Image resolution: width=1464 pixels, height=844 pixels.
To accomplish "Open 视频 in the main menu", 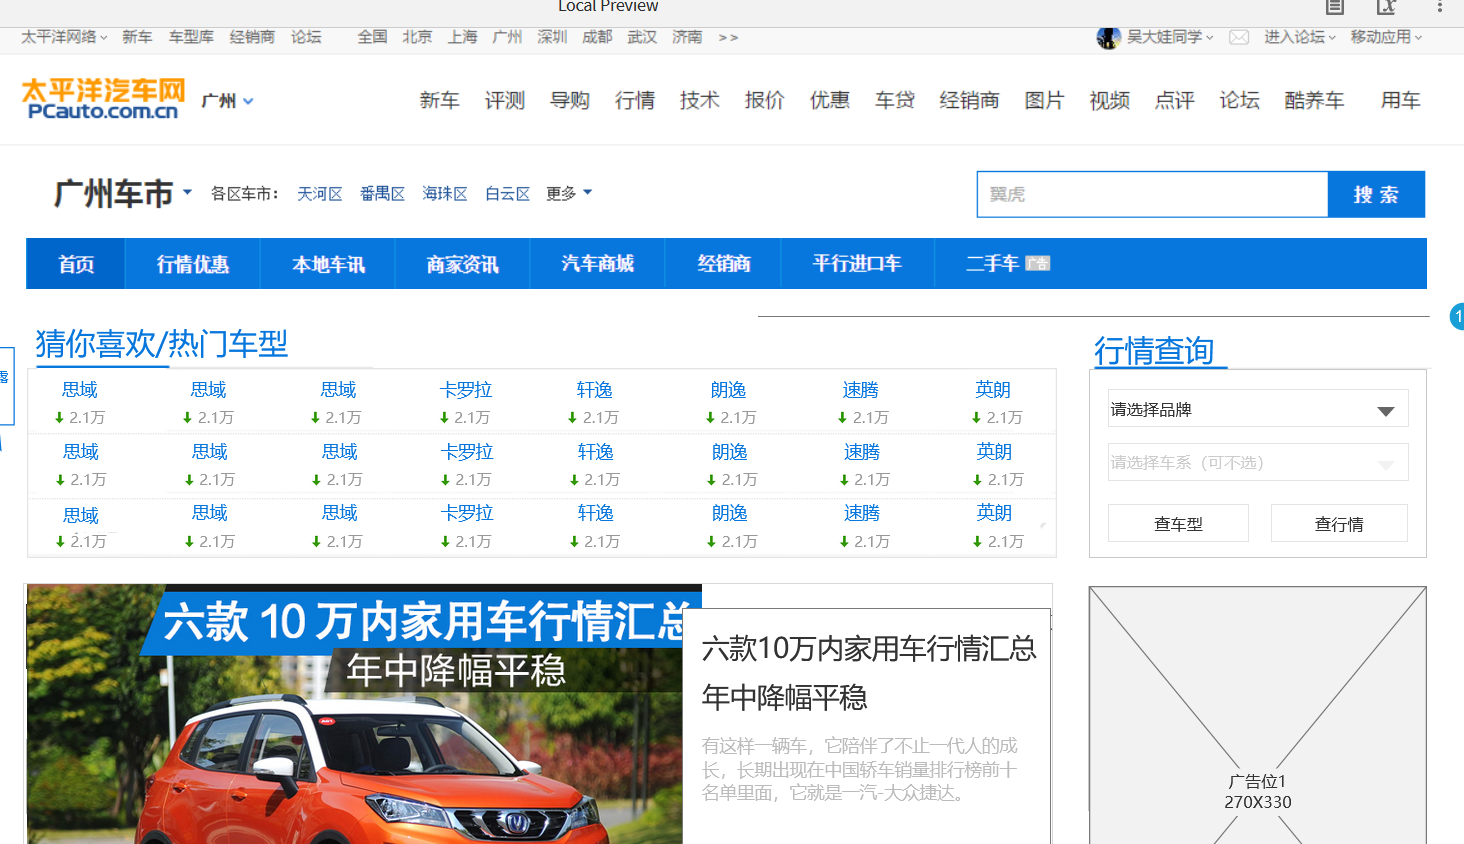I will pyautogui.click(x=1110, y=100).
